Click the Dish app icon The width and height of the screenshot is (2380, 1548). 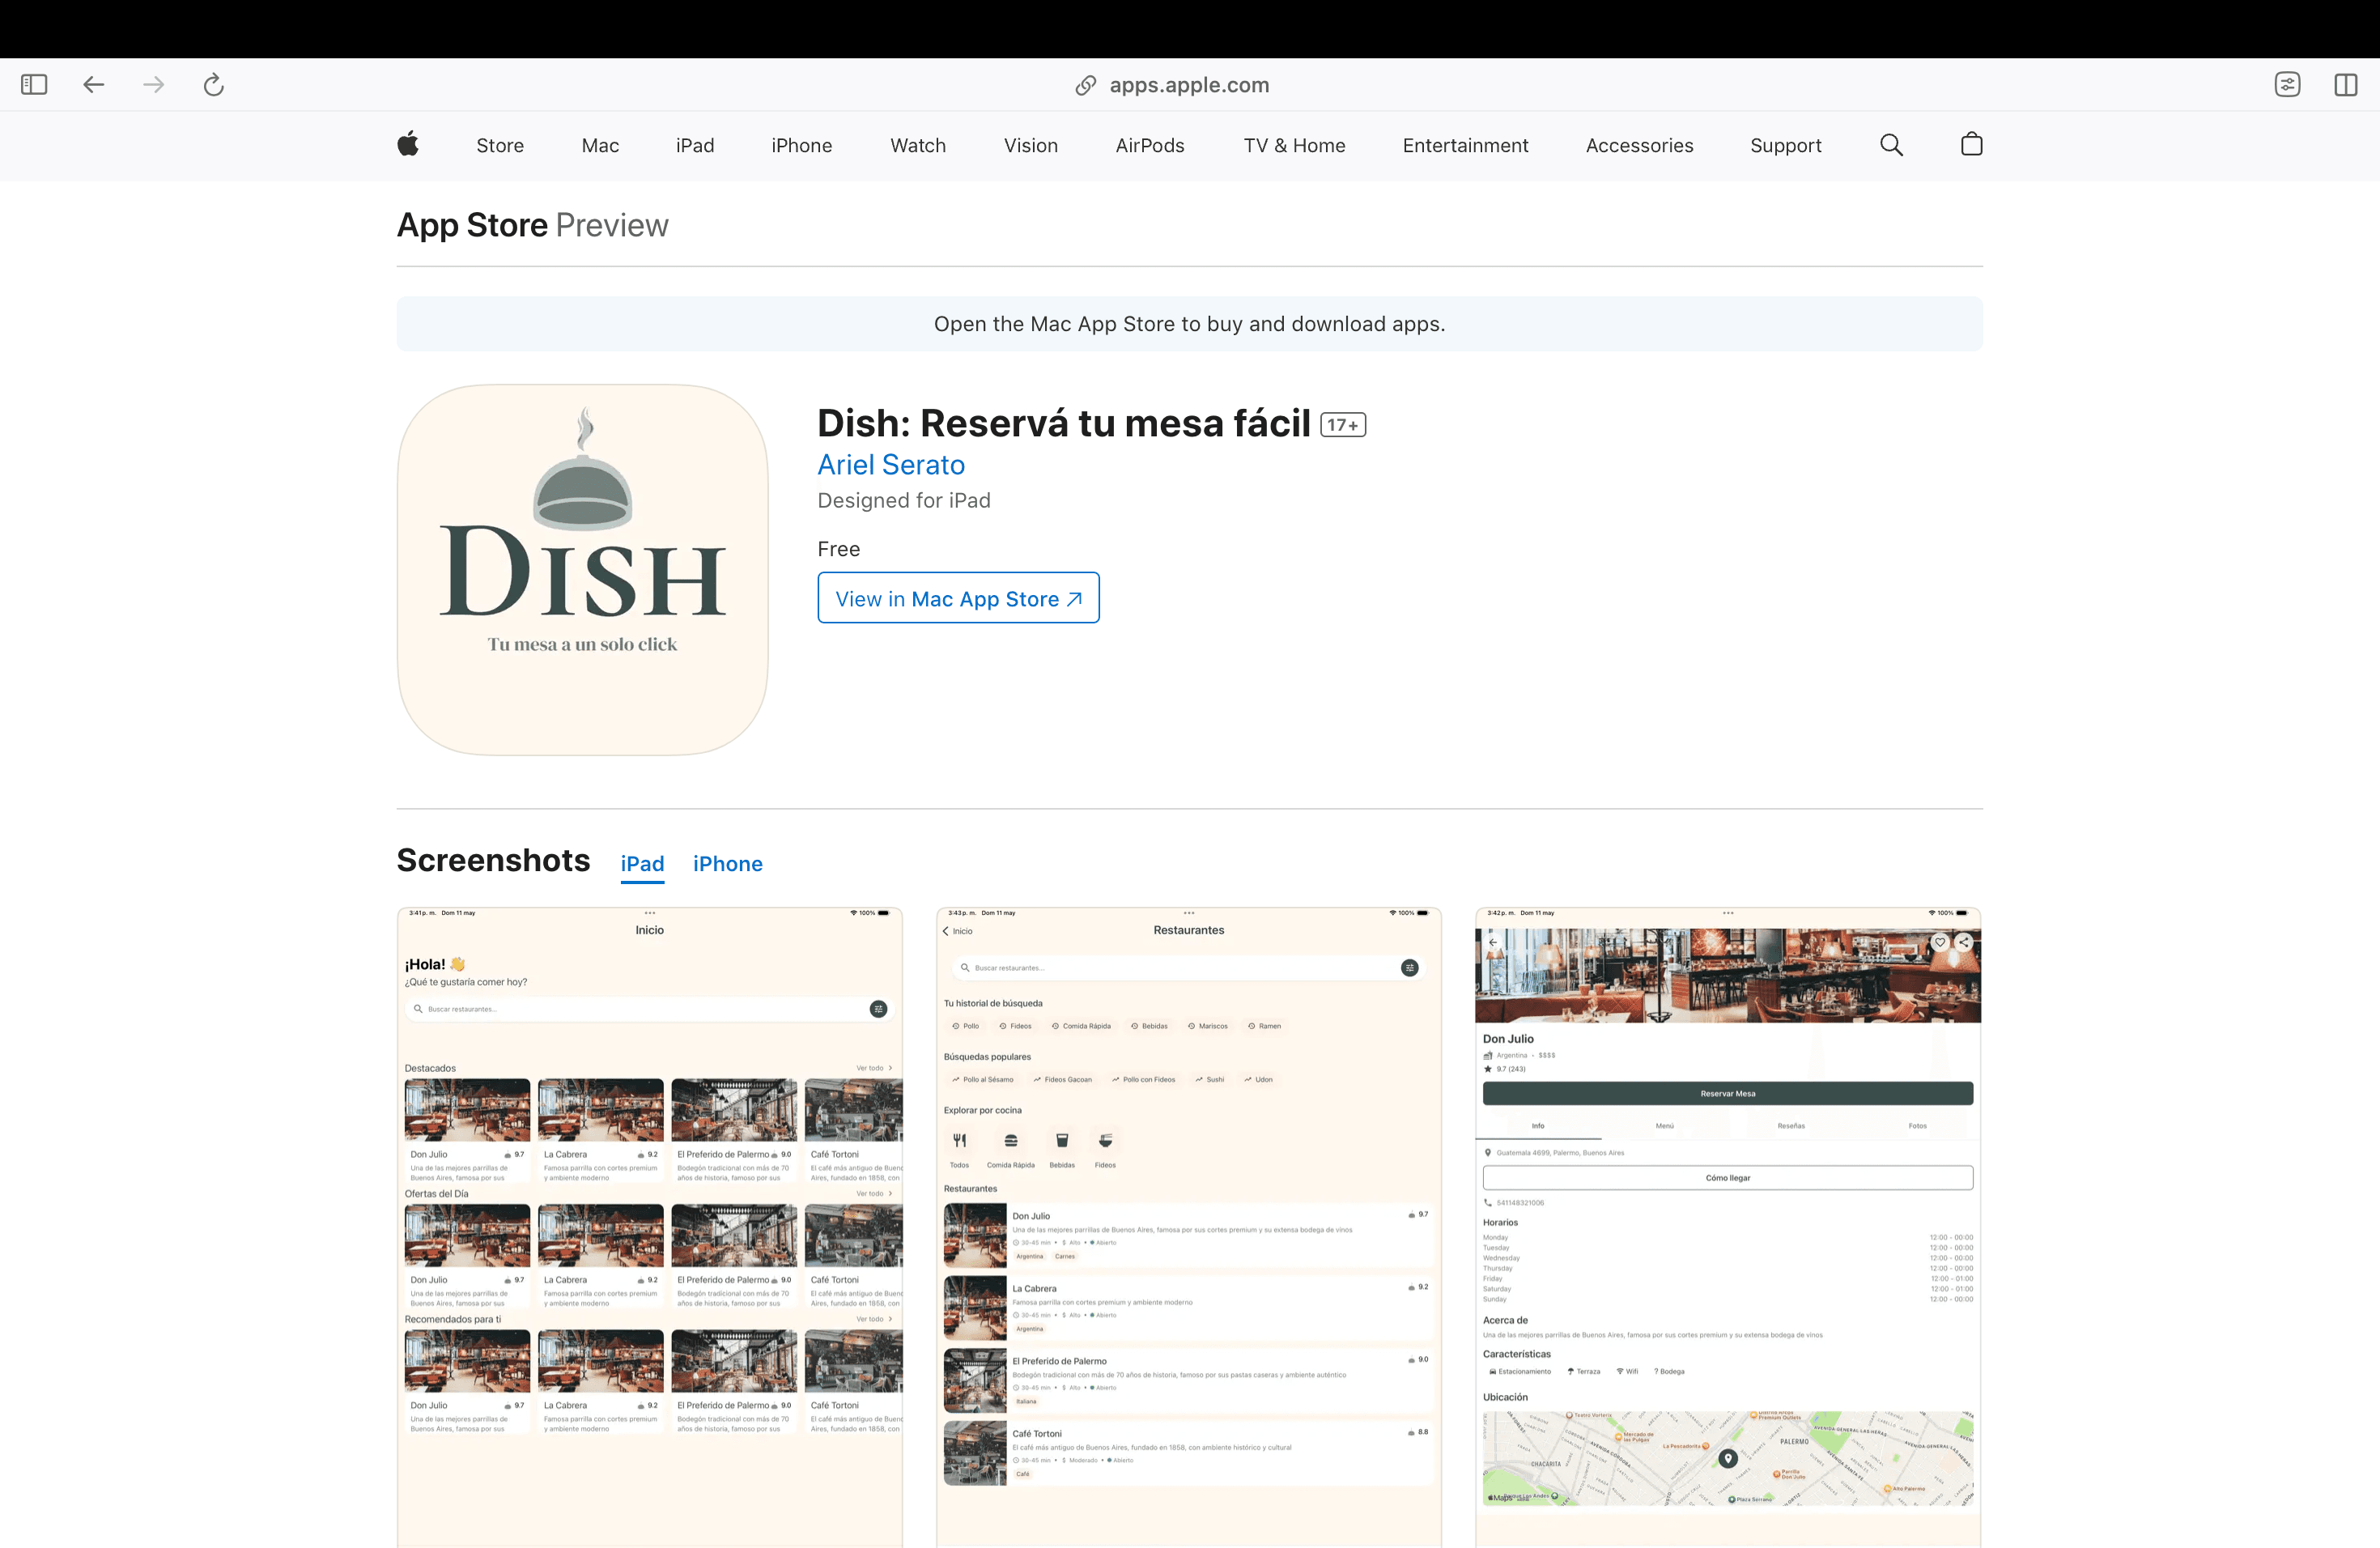click(x=583, y=570)
